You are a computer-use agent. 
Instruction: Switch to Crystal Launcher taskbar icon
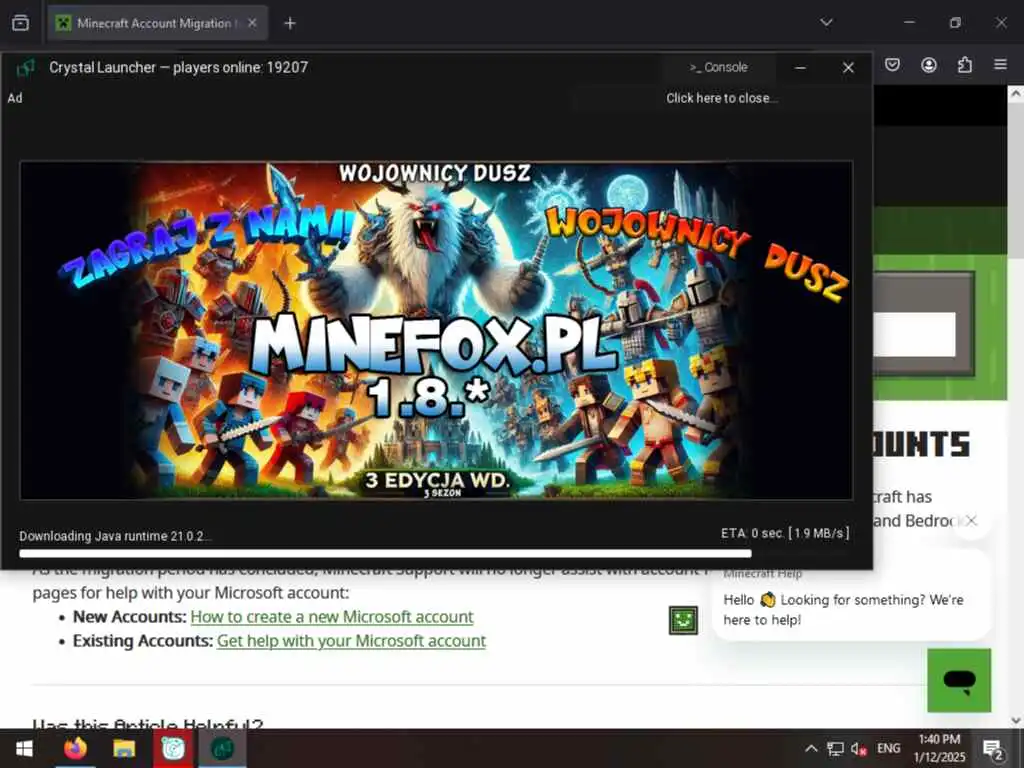click(222, 748)
